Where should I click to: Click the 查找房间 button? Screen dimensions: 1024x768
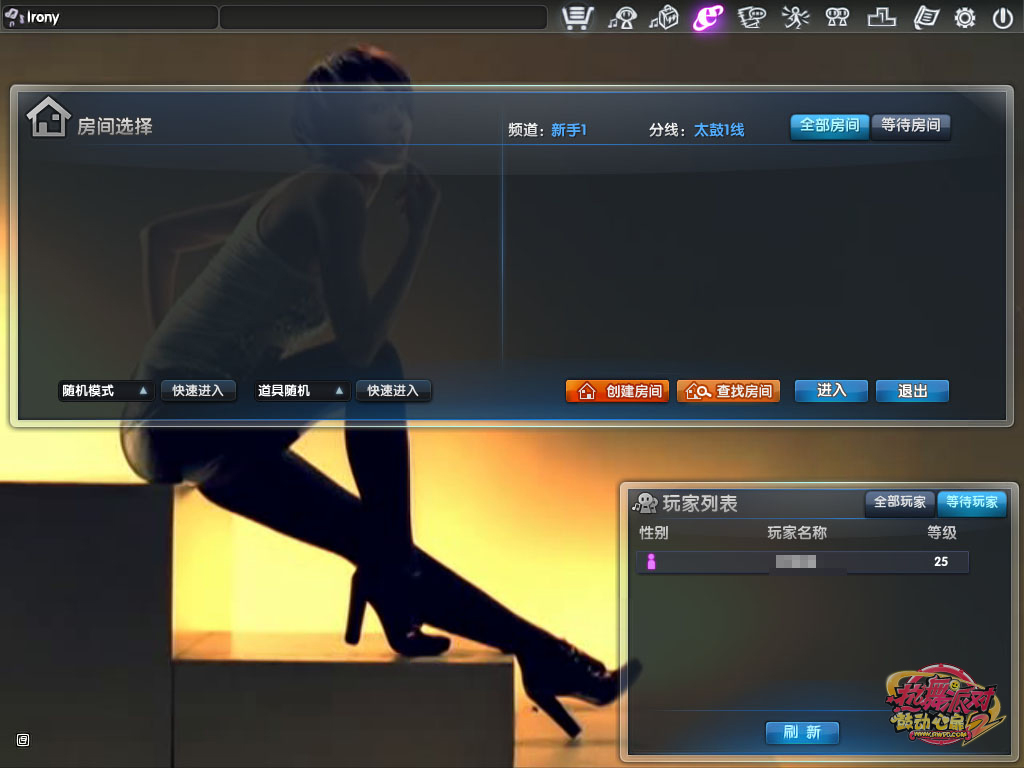[728, 391]
